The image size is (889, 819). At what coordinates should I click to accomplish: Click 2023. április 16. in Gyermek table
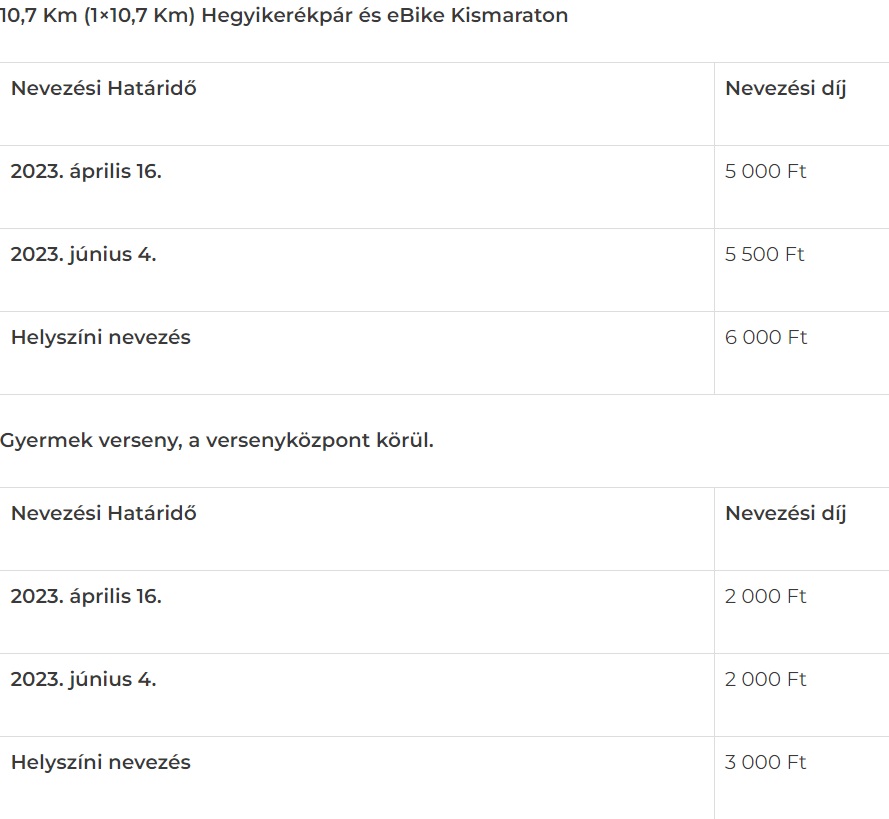coord(86,596)
